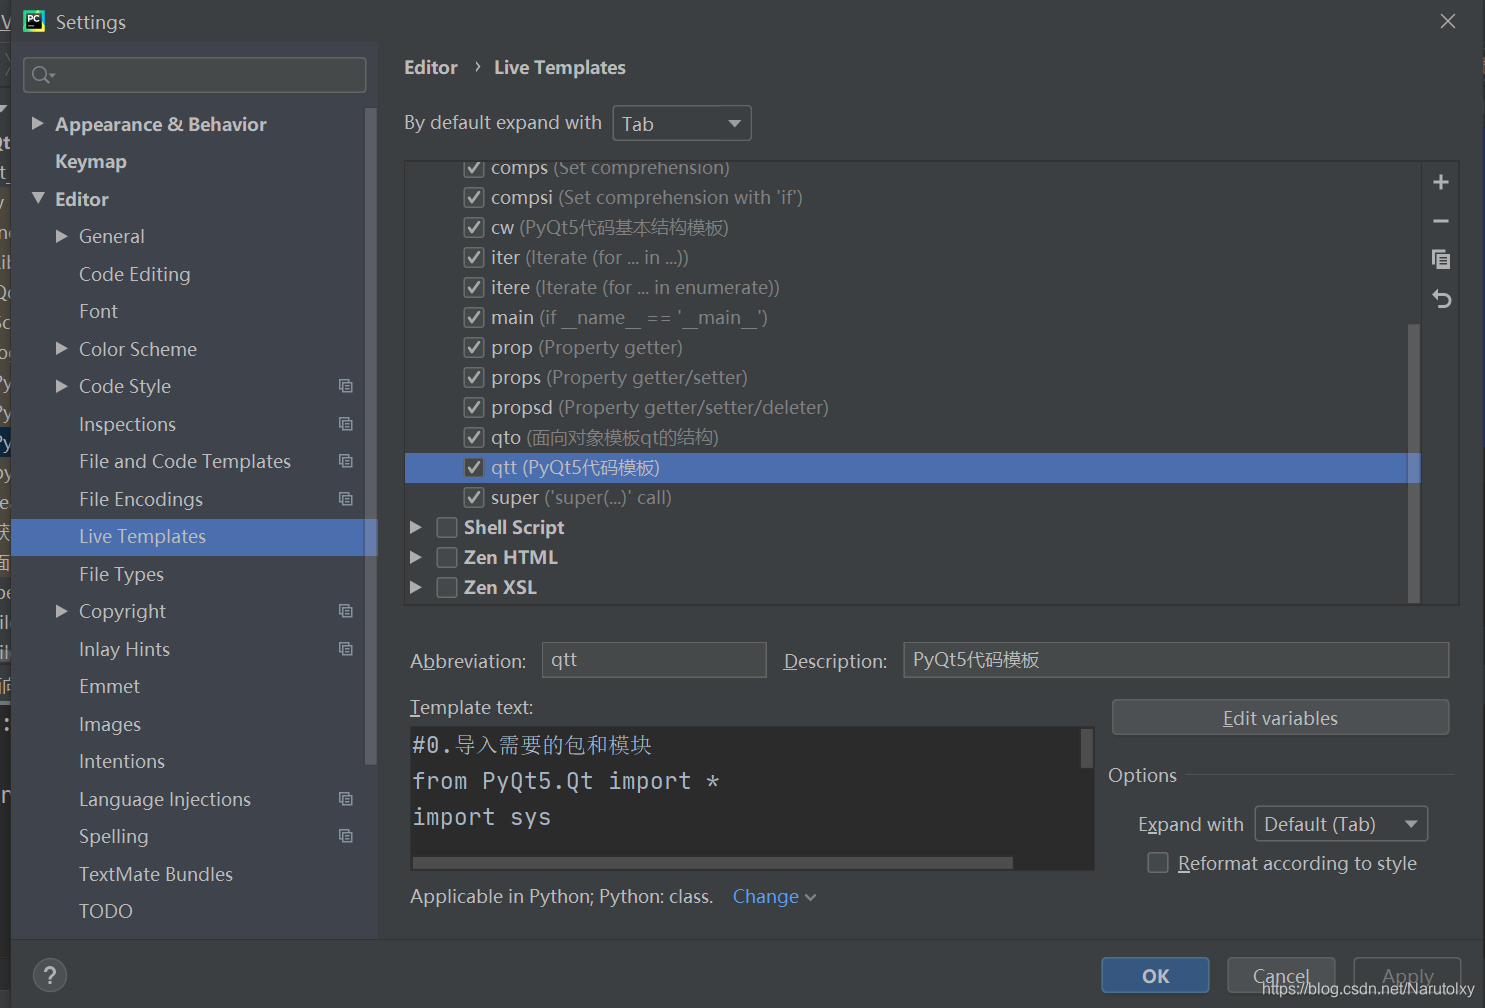Select the propsd template row
The height and width of the screenshot is (1008, 1485).
click(x=912, y=407)
